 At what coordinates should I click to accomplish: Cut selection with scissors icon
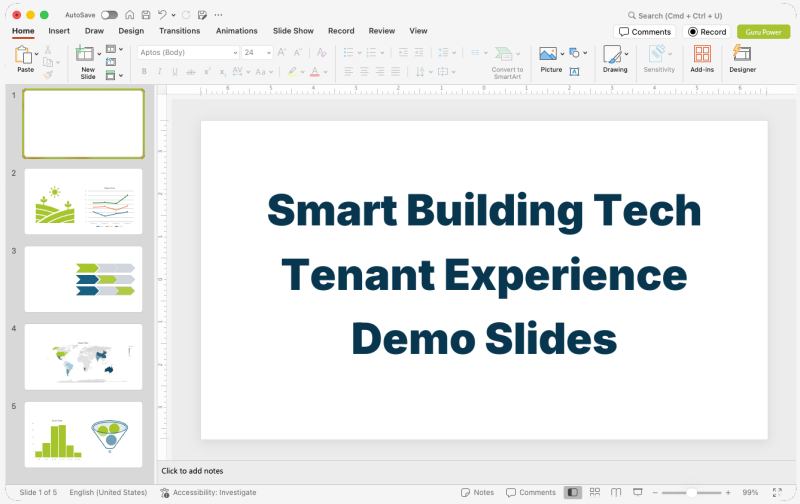[x=47, y=49]
